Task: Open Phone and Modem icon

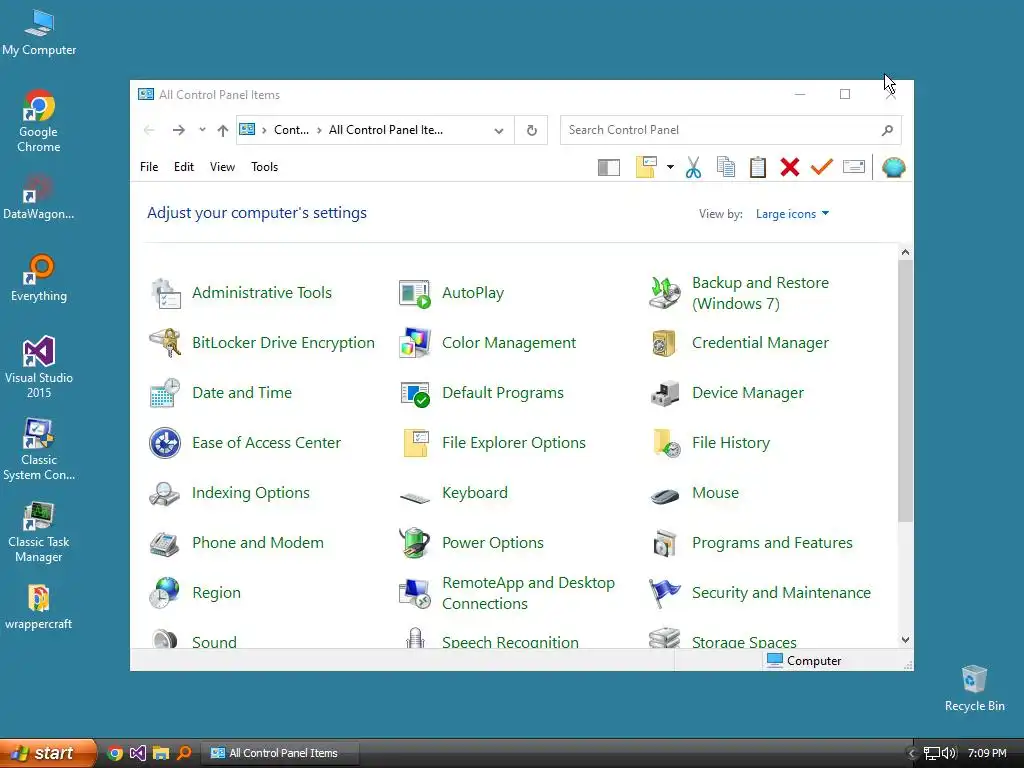Action: [165, 543]
